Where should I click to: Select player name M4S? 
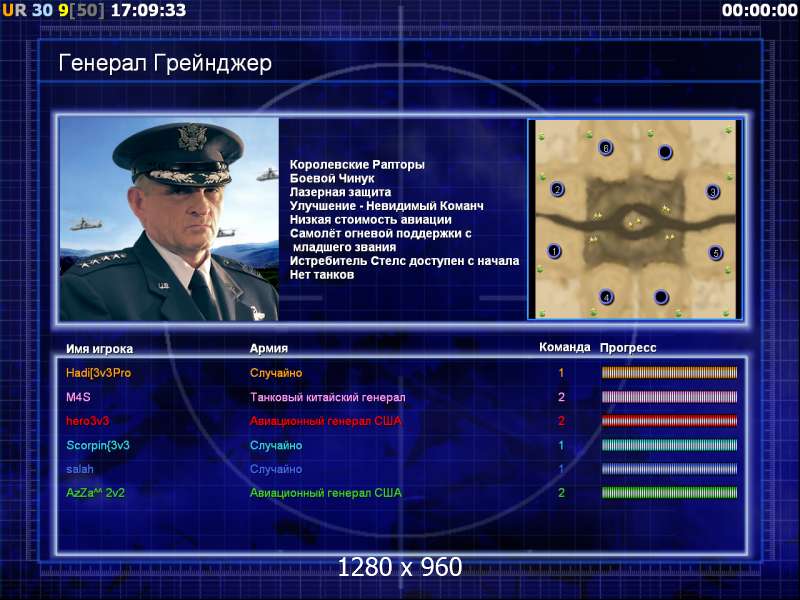pos(78,396)
